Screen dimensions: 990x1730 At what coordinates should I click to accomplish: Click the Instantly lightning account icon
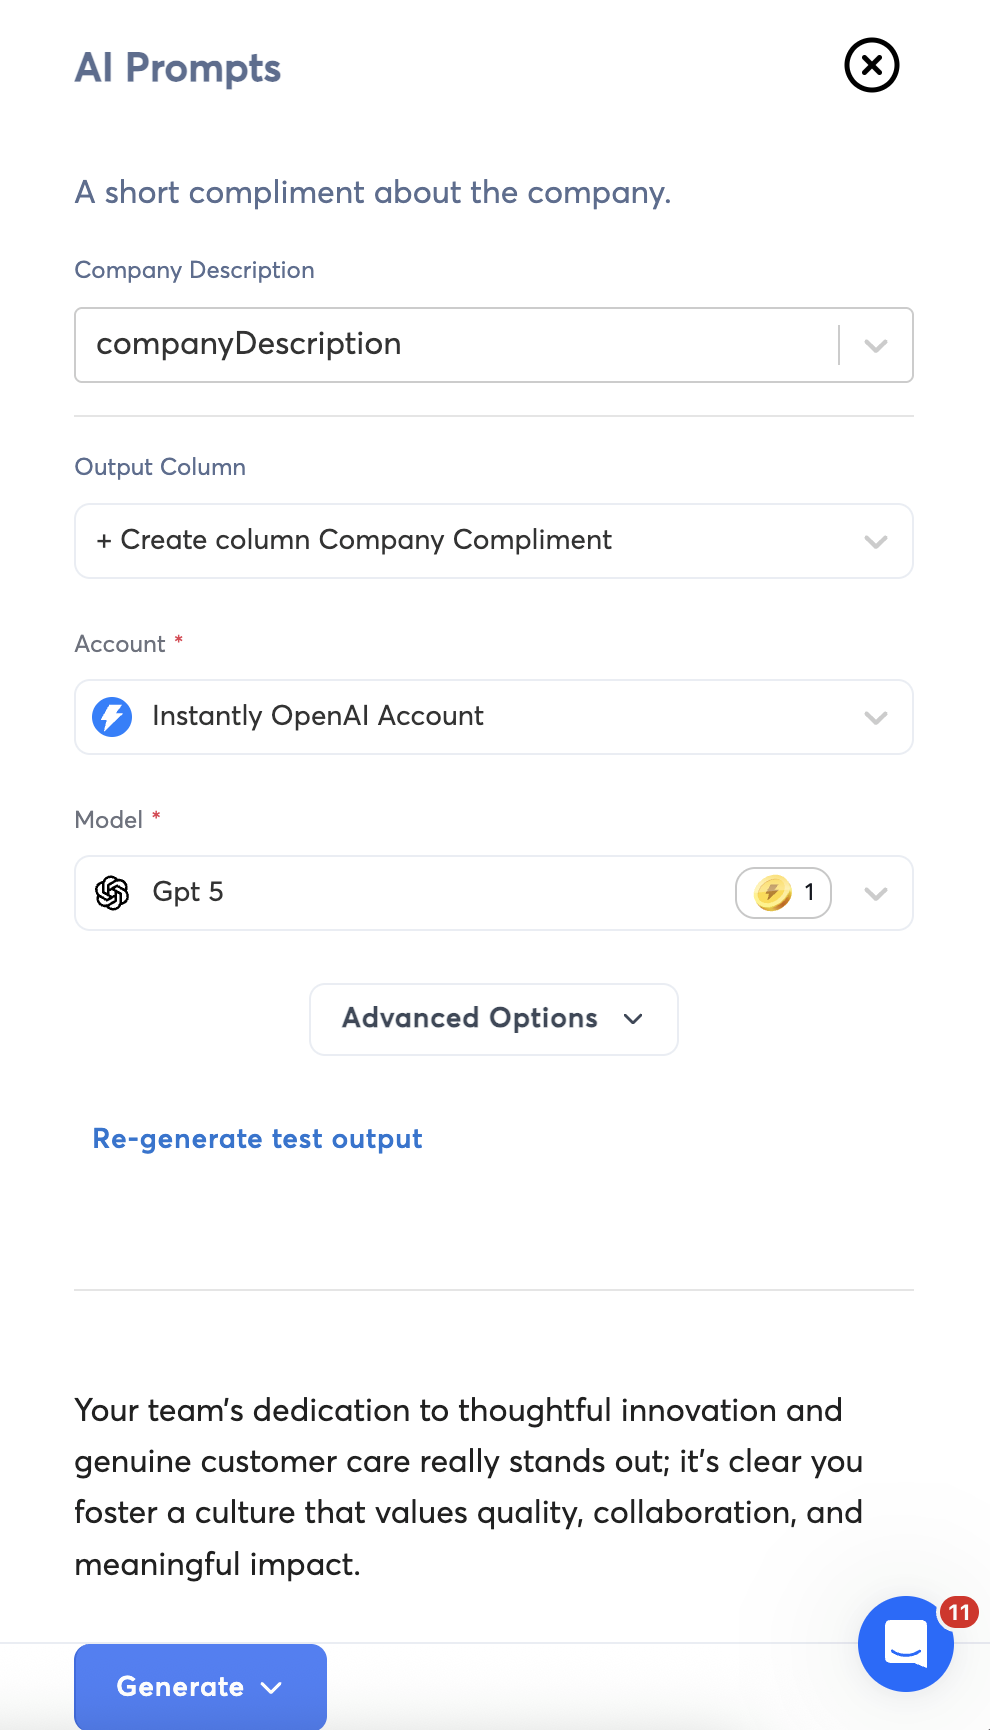click(112, 717)
